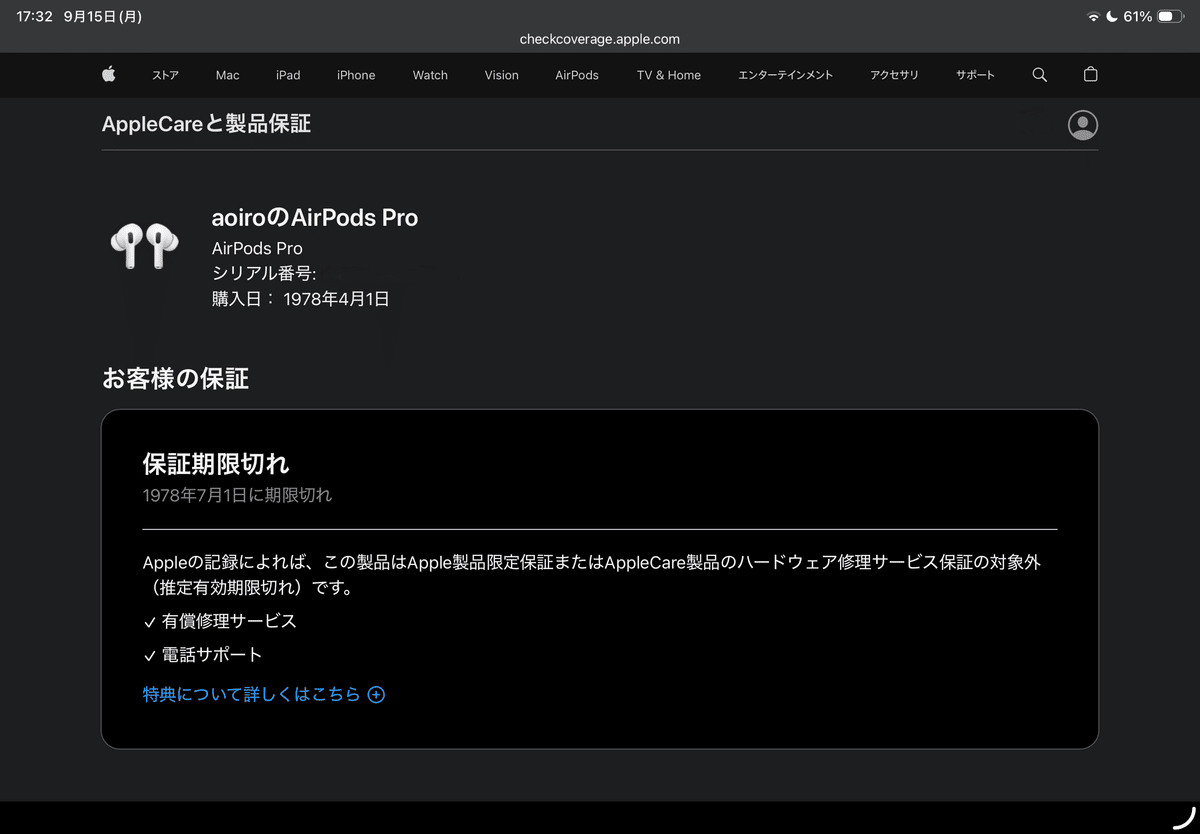Expand 特典について詳しくはこちら details
Image resolution: width=1200 pixels, height=834 pixels.
coord(250,694)
